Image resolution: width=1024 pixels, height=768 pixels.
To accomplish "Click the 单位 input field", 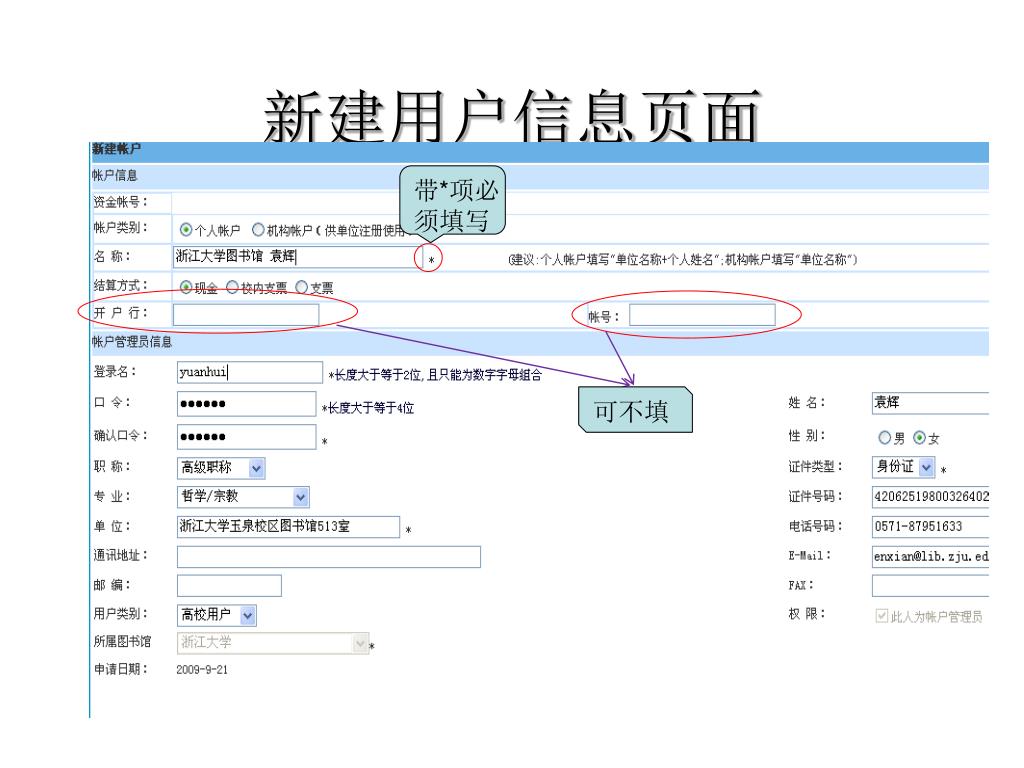I will [288, 526].
